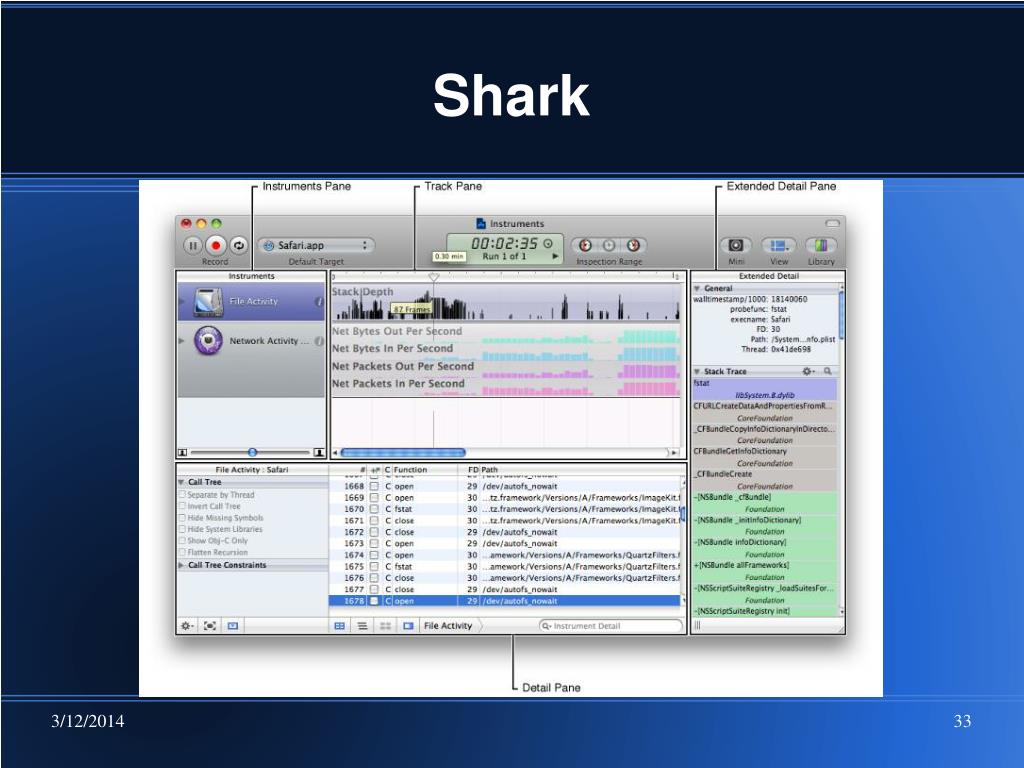Viewport: 1024px width, 768px height.
Task: Click the Mini toolbar button
Action: [736, 246]
